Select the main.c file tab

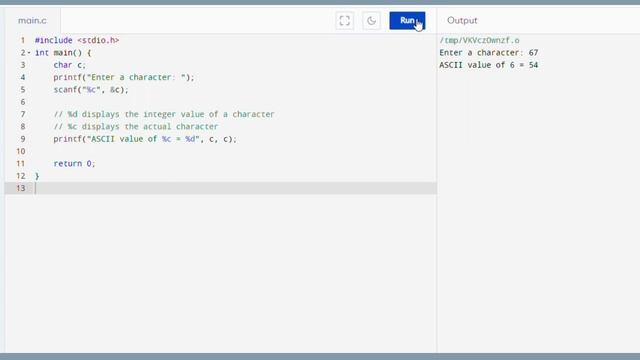[x=32, y=20]
